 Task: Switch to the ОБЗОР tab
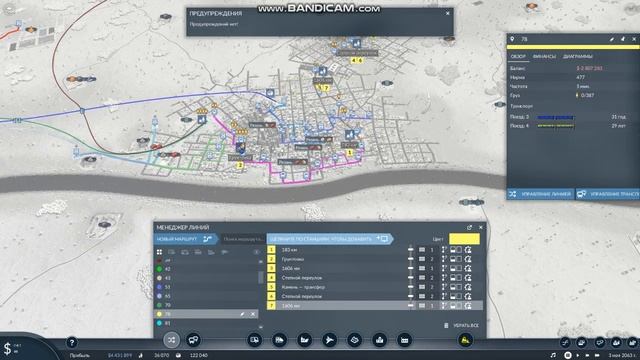(518, 56)
